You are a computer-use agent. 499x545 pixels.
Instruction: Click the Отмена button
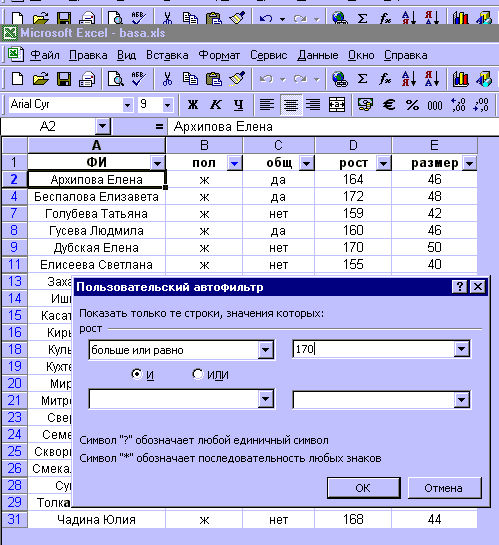(444, 488)
